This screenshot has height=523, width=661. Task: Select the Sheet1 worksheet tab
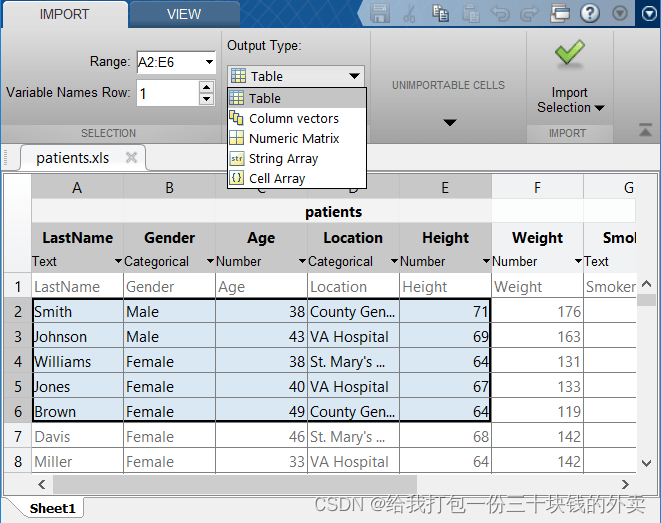point(52,508)
